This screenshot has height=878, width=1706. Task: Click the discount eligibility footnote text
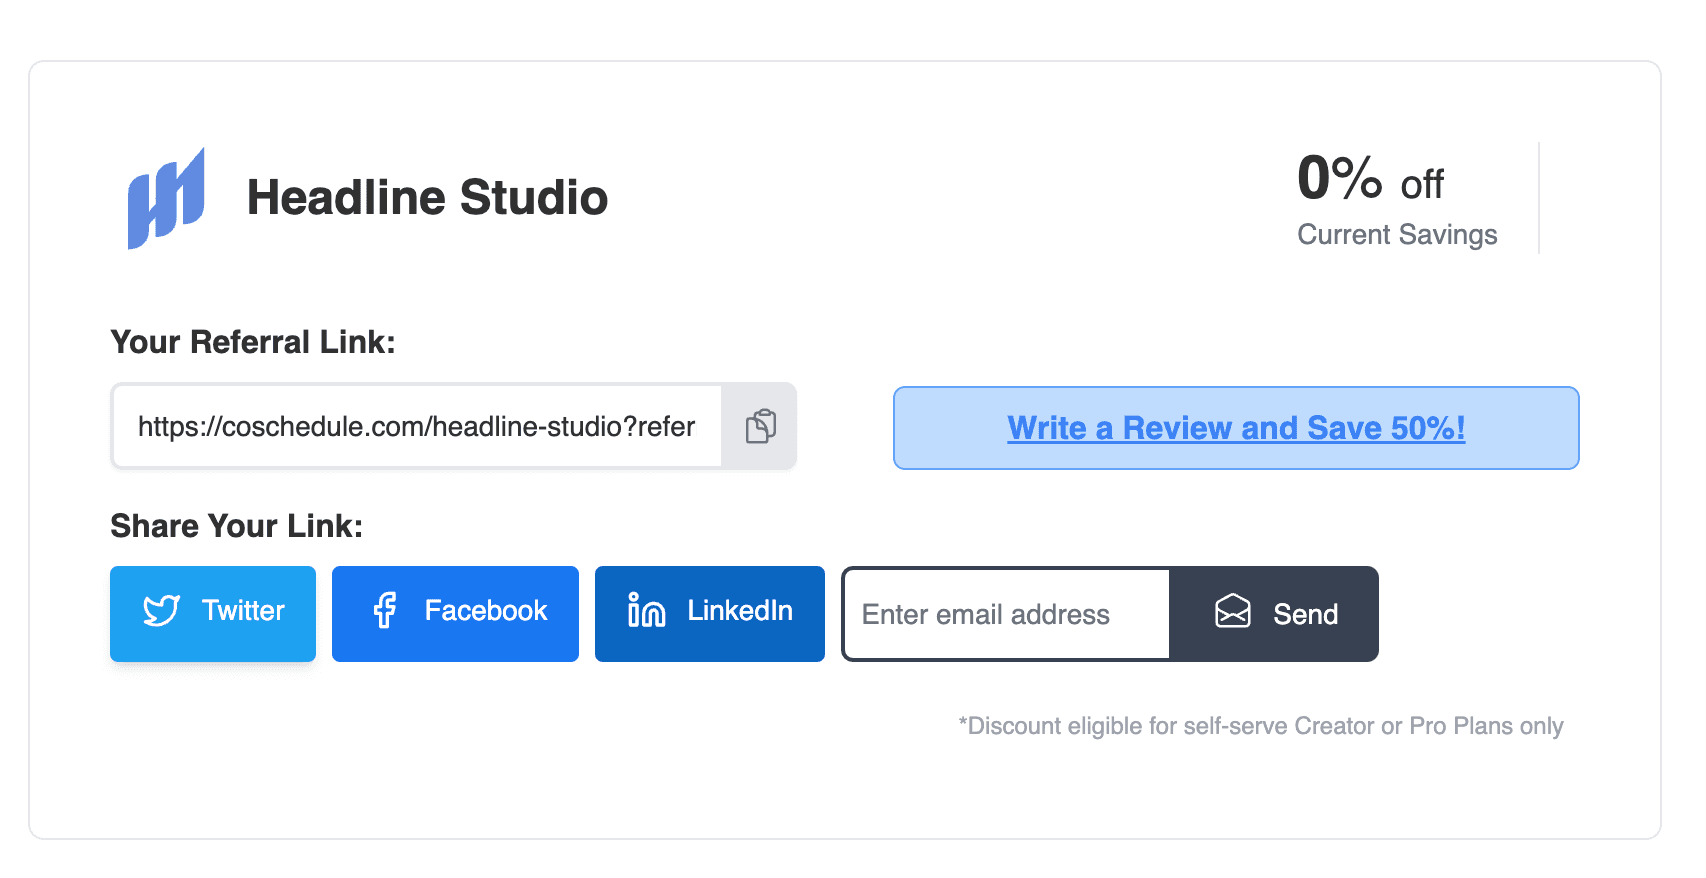click(1260, 726)
